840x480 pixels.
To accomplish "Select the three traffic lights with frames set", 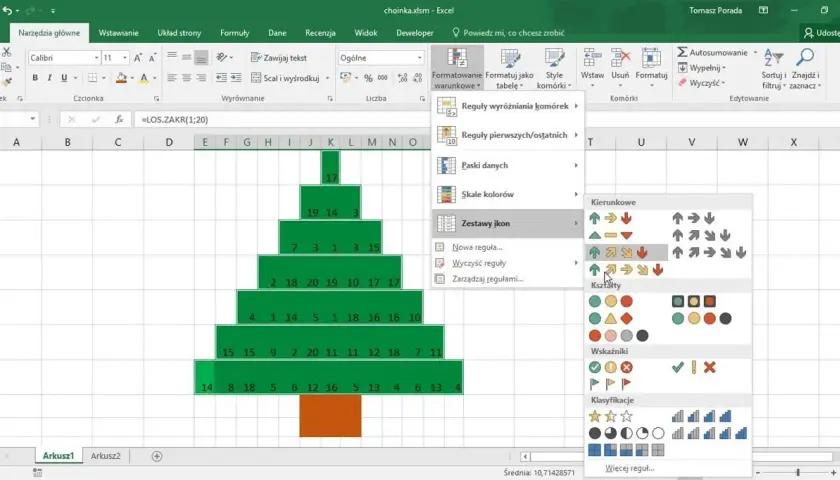I will 693,301.
